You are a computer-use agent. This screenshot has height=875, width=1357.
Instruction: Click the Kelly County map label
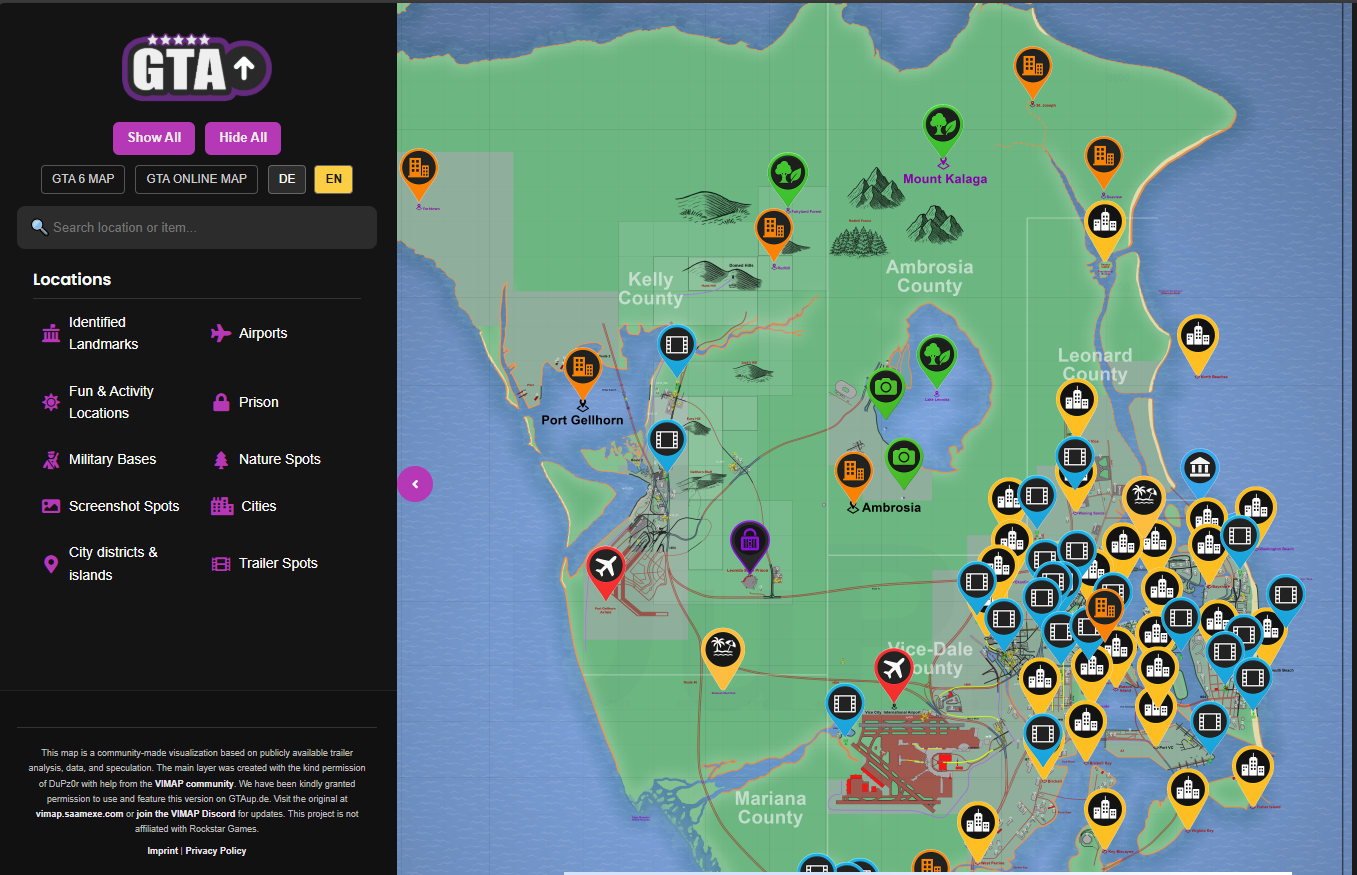(650, 288)
